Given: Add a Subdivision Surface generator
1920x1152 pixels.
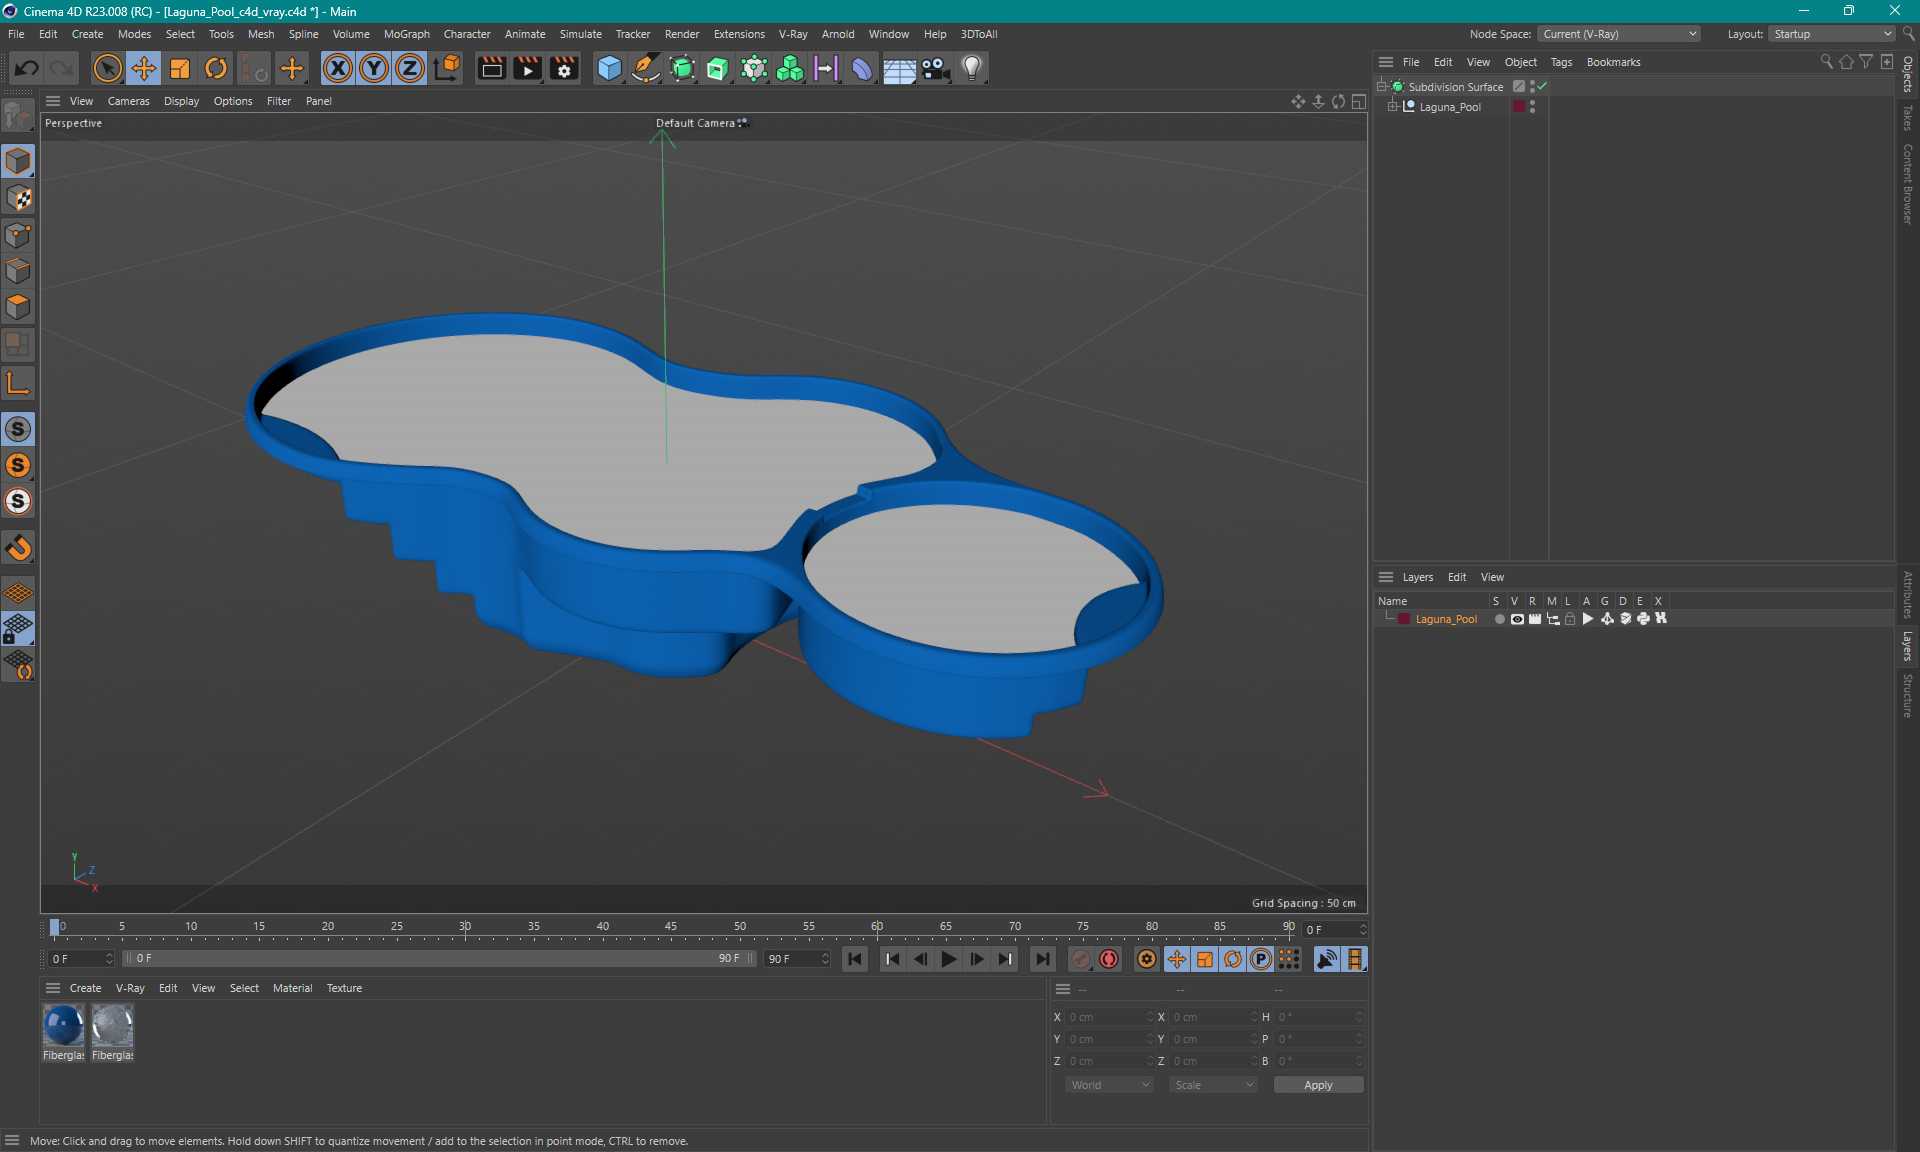Looking at the screenshot, I should (x=682, y=68).
